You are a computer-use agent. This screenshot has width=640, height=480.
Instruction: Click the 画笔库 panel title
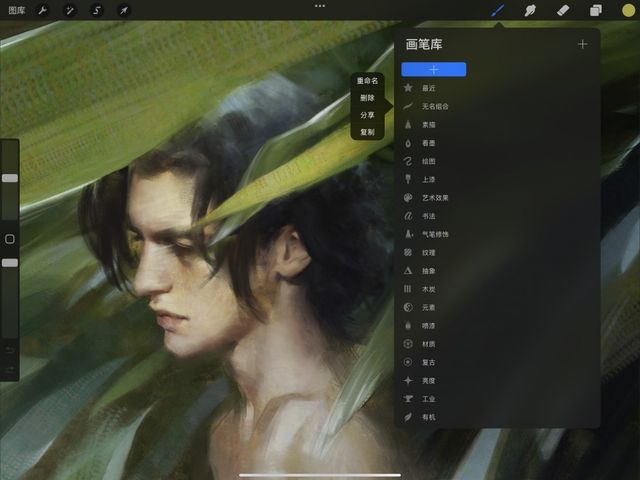tap(424, 44)
